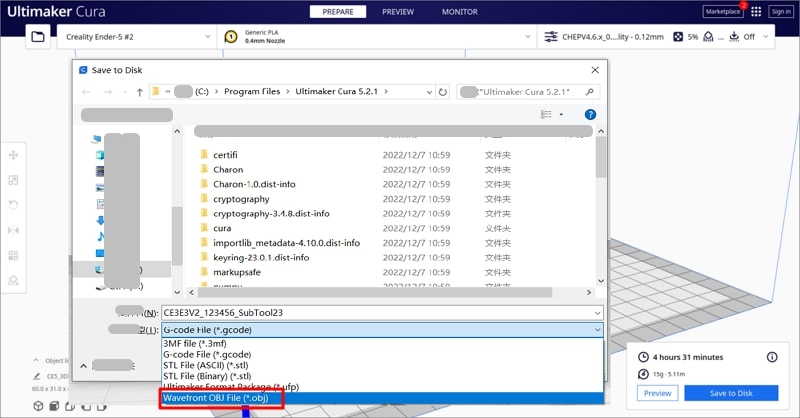This screenshot has width=800, height=418.
Task: Click the print time info icon
Action: click(771, 357)
